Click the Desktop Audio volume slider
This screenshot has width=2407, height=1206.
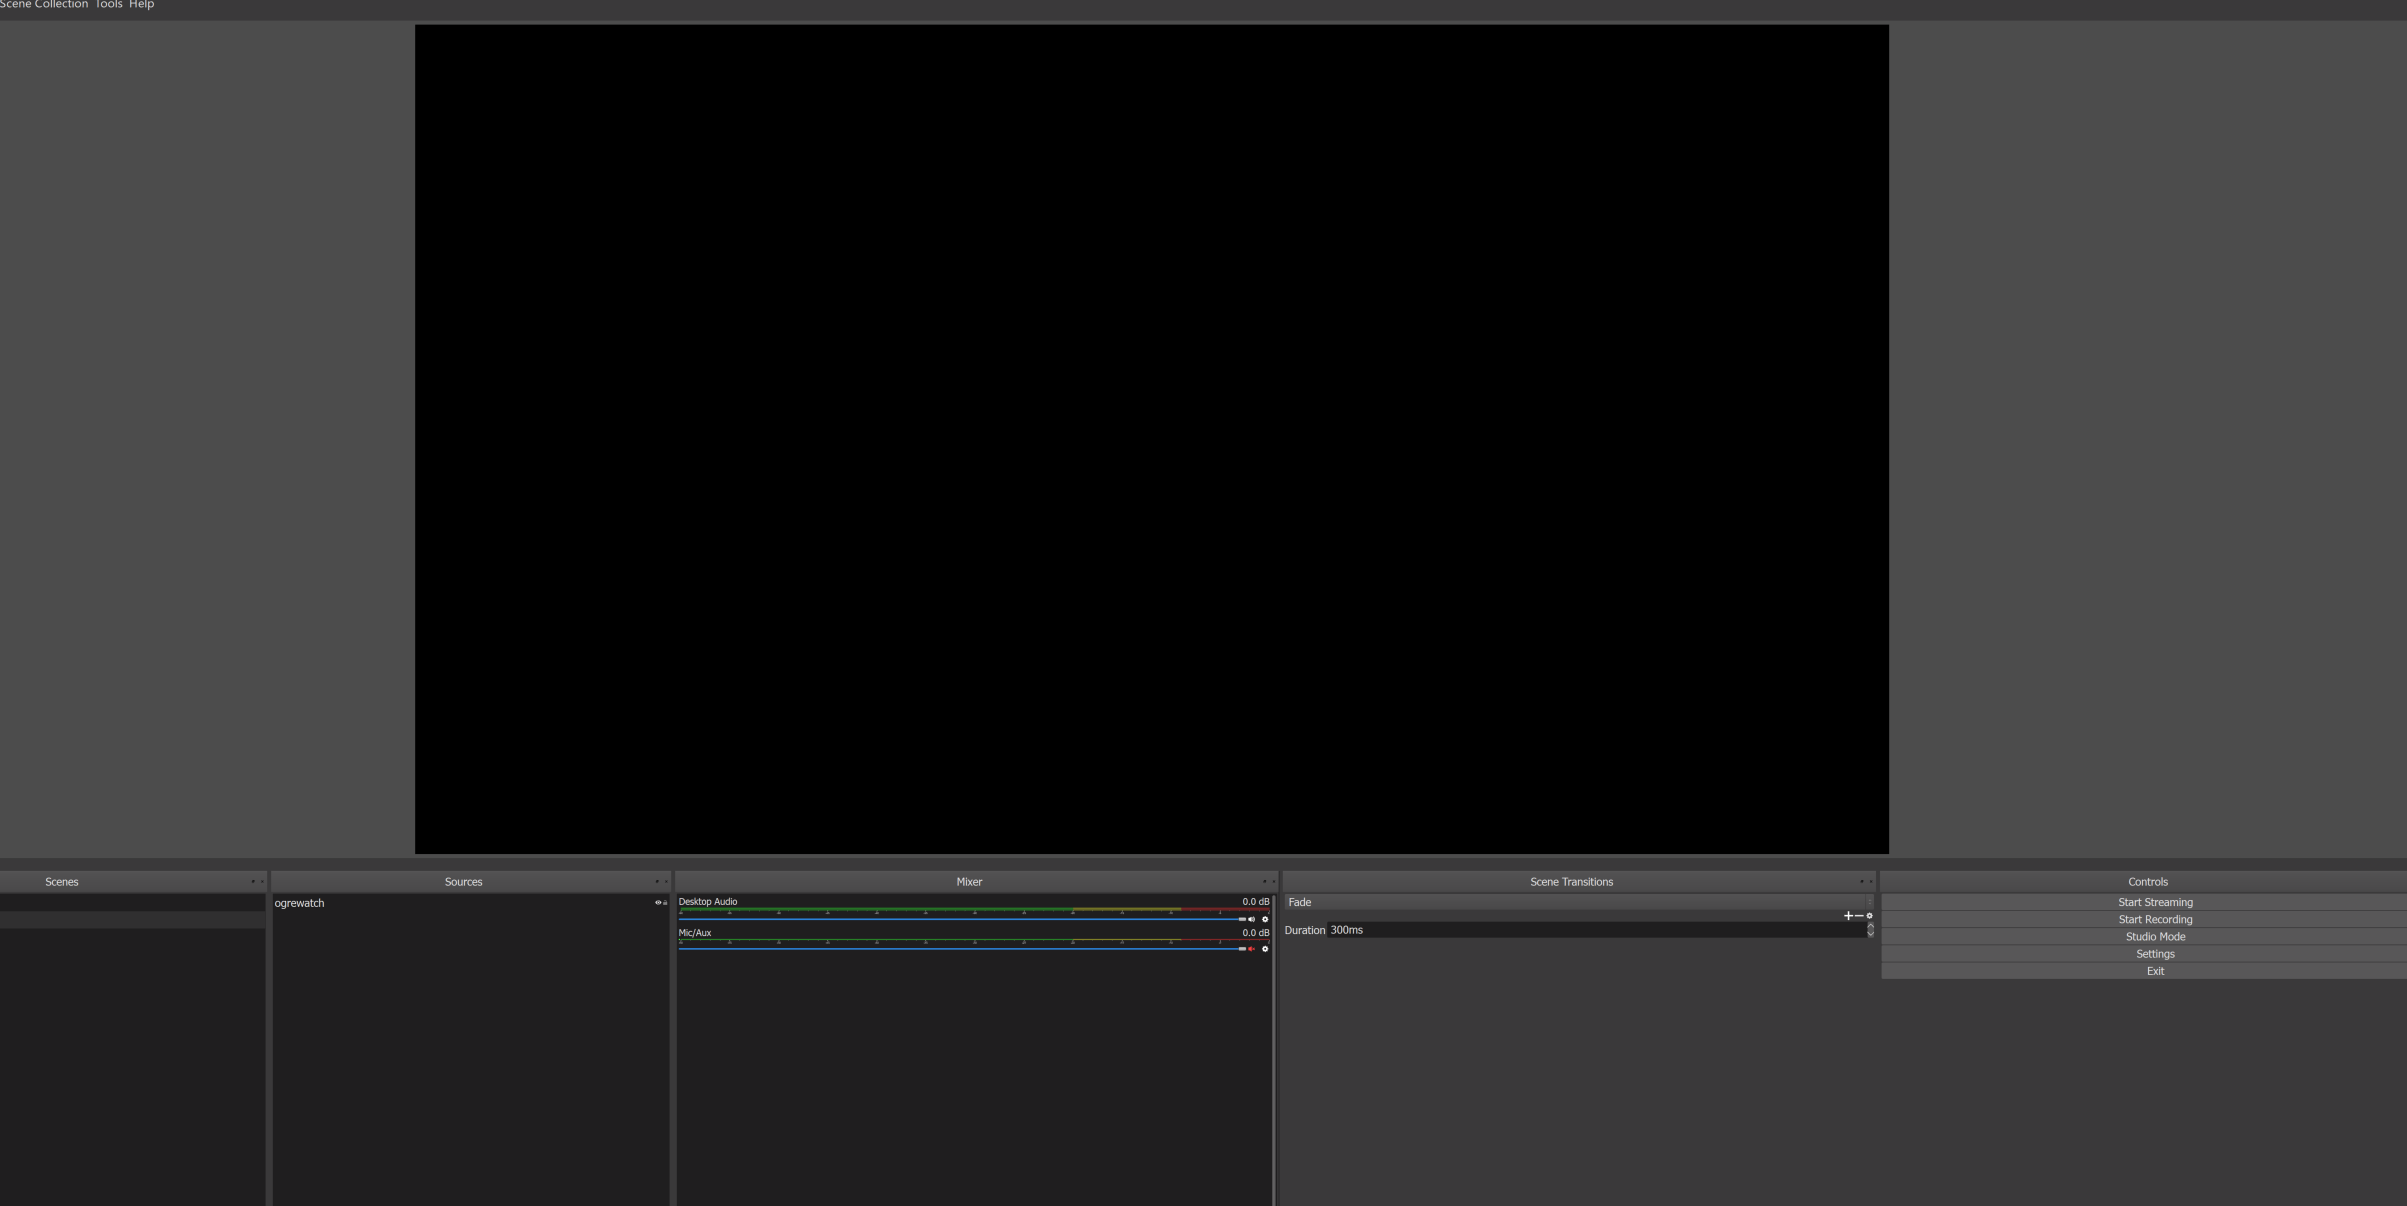click(960, 919)
